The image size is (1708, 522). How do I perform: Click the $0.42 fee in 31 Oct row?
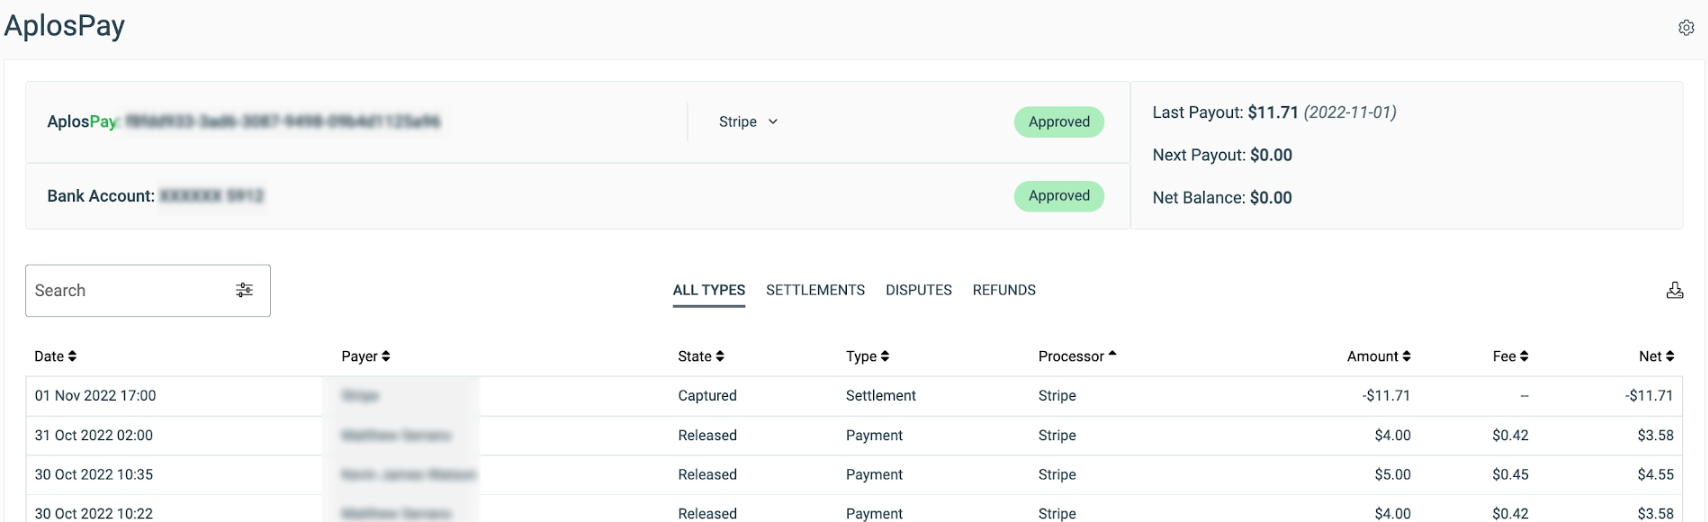(x=1510, y=435)
